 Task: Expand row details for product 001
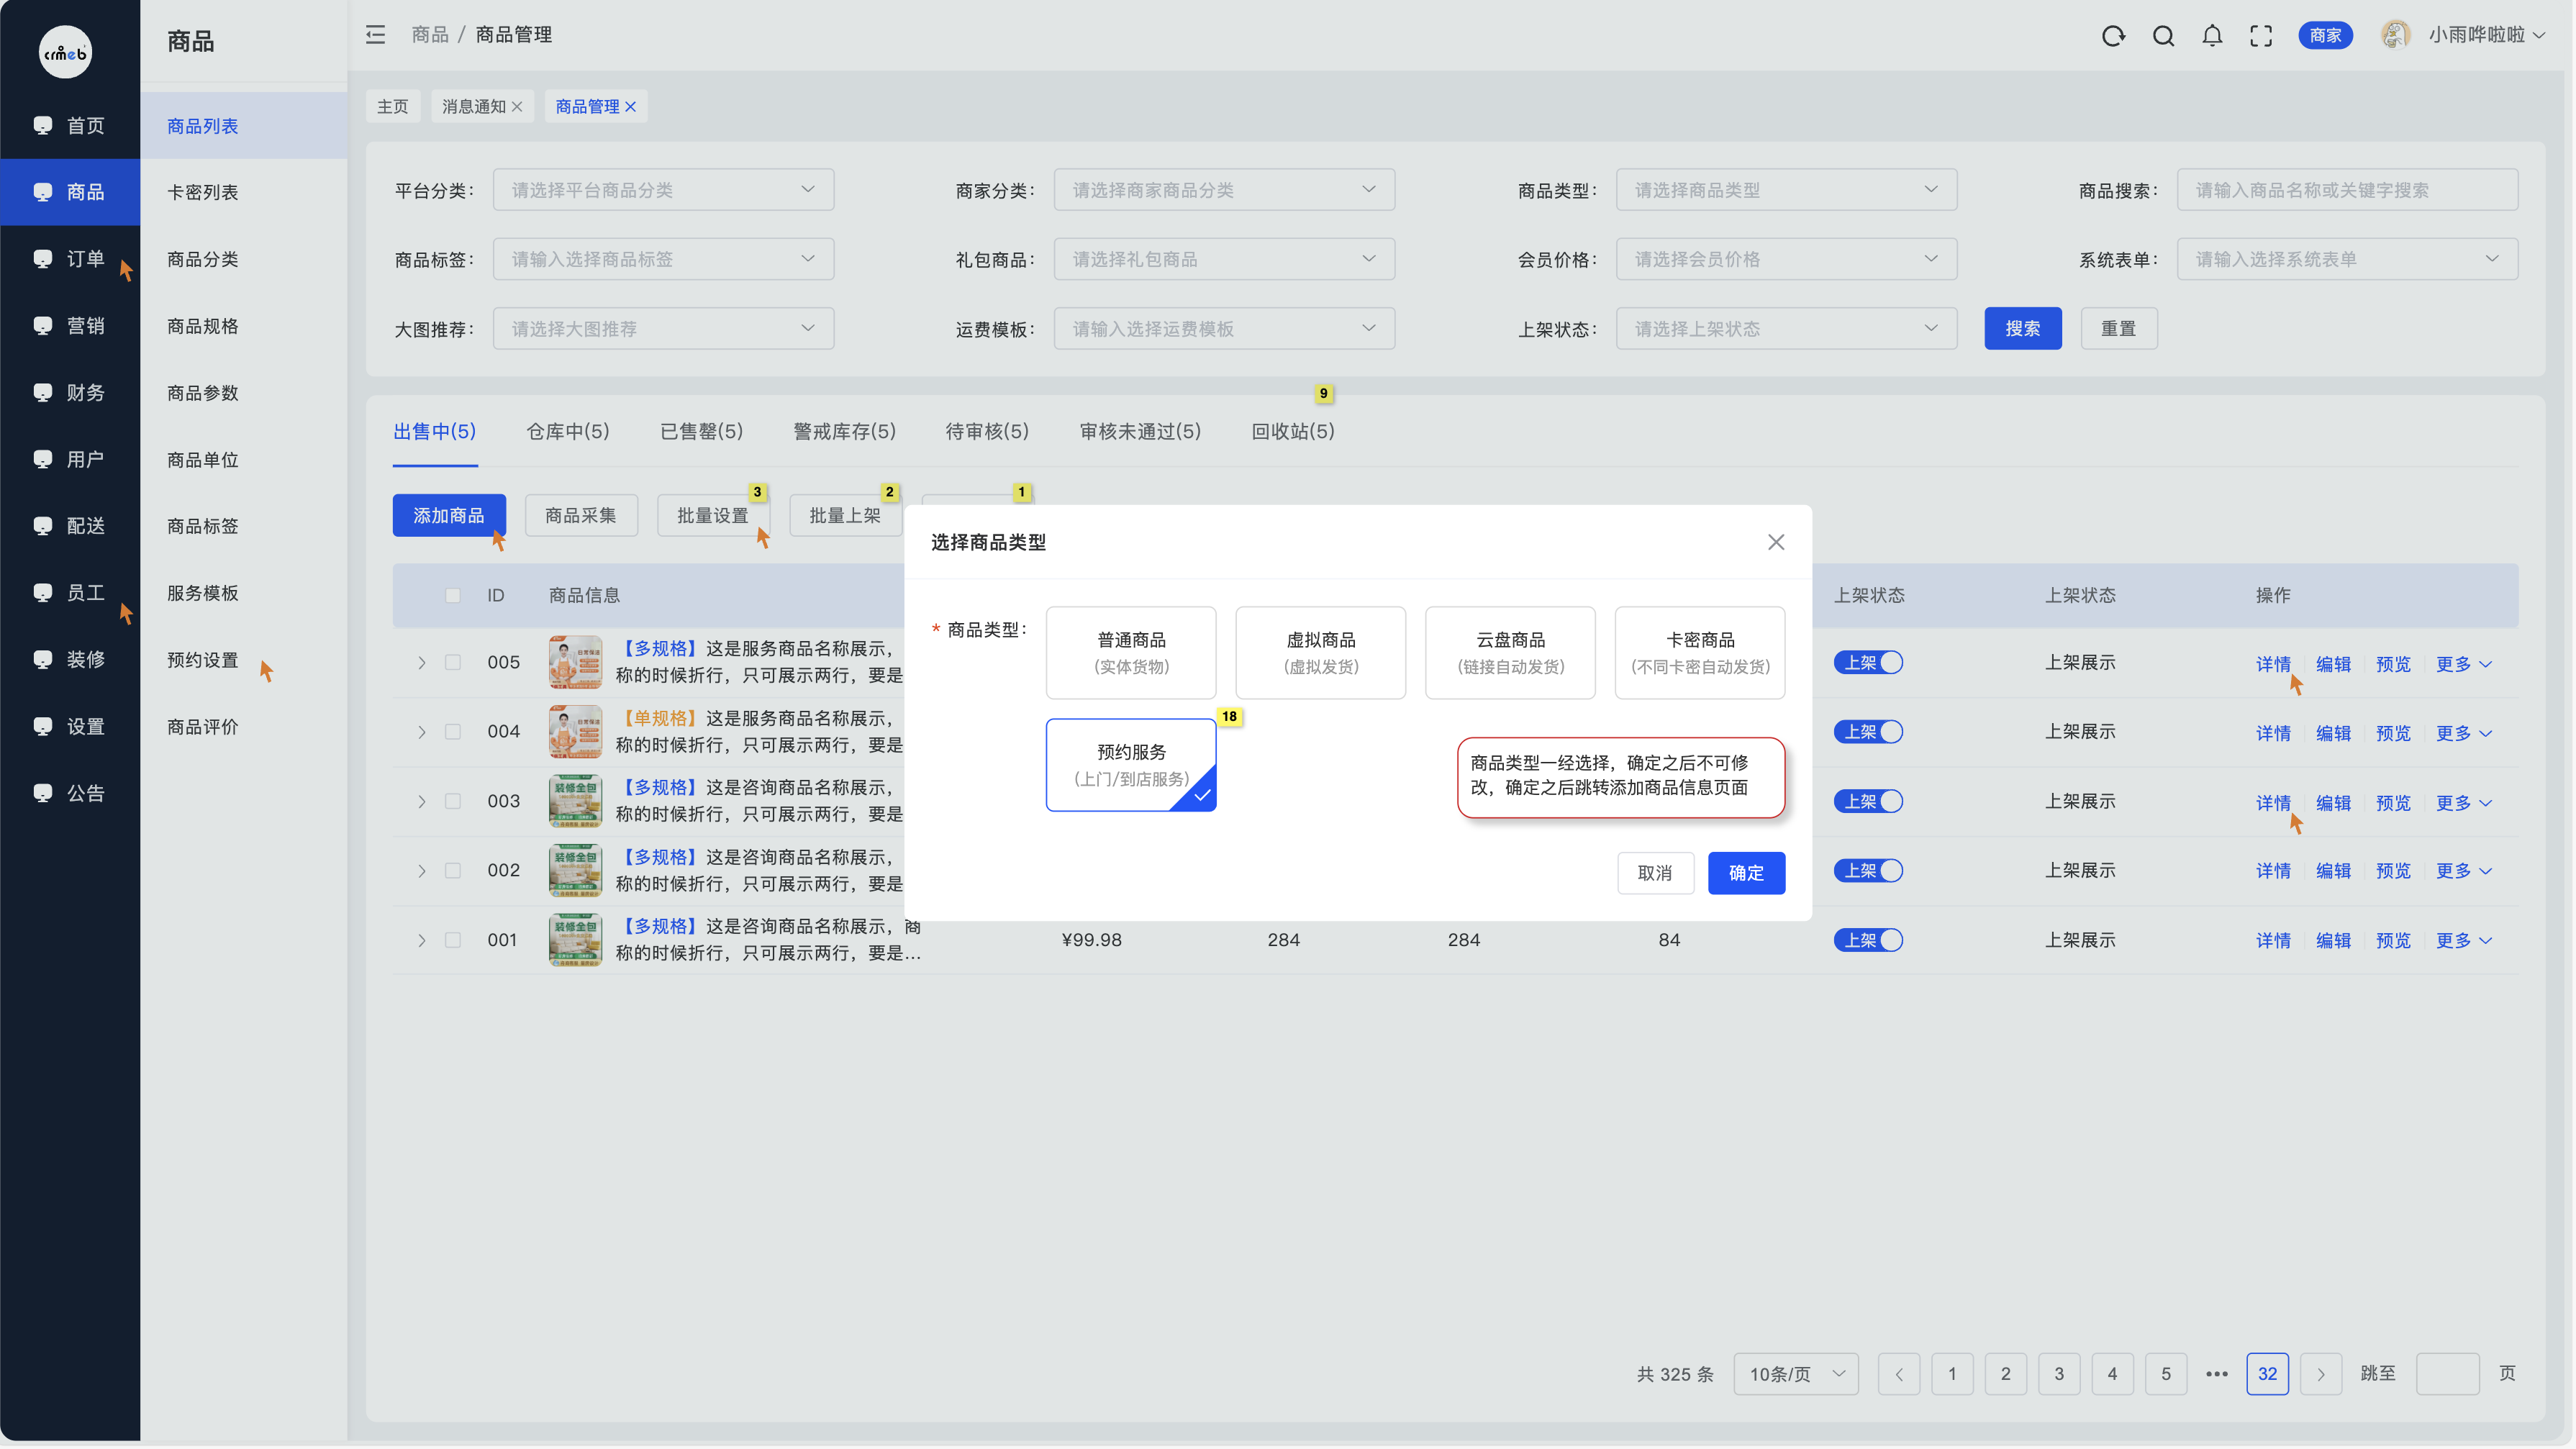pyautogui.click(x=422, y=941)
